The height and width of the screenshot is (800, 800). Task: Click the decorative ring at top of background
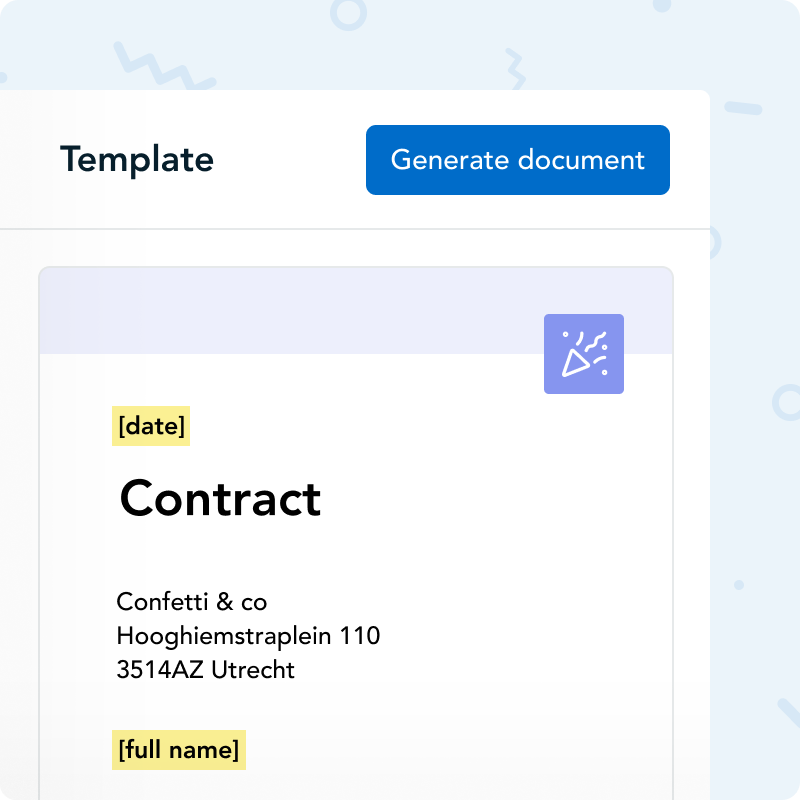tap(347, 13)
